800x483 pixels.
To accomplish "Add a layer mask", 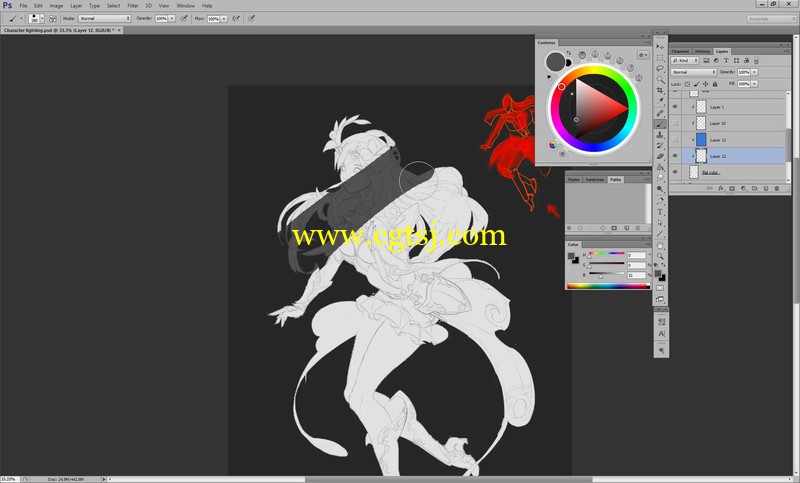I will [732, 188].
